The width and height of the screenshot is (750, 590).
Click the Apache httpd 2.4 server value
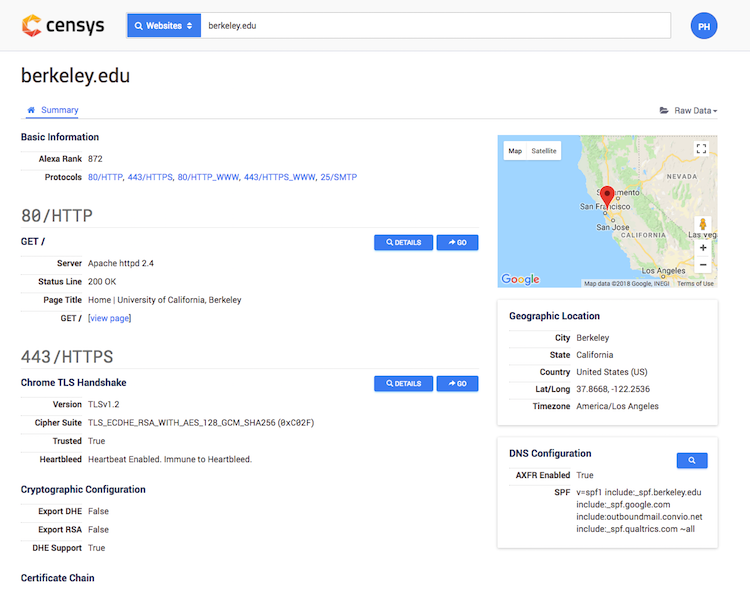(121, 263)
